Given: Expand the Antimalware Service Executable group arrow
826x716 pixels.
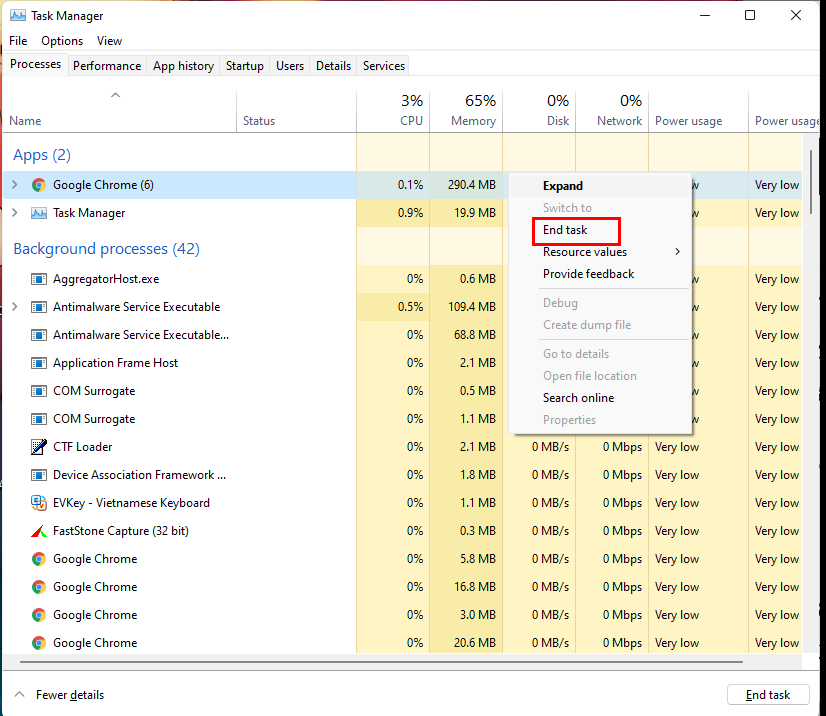Looking at the screenshot, I should coord(15,306).
